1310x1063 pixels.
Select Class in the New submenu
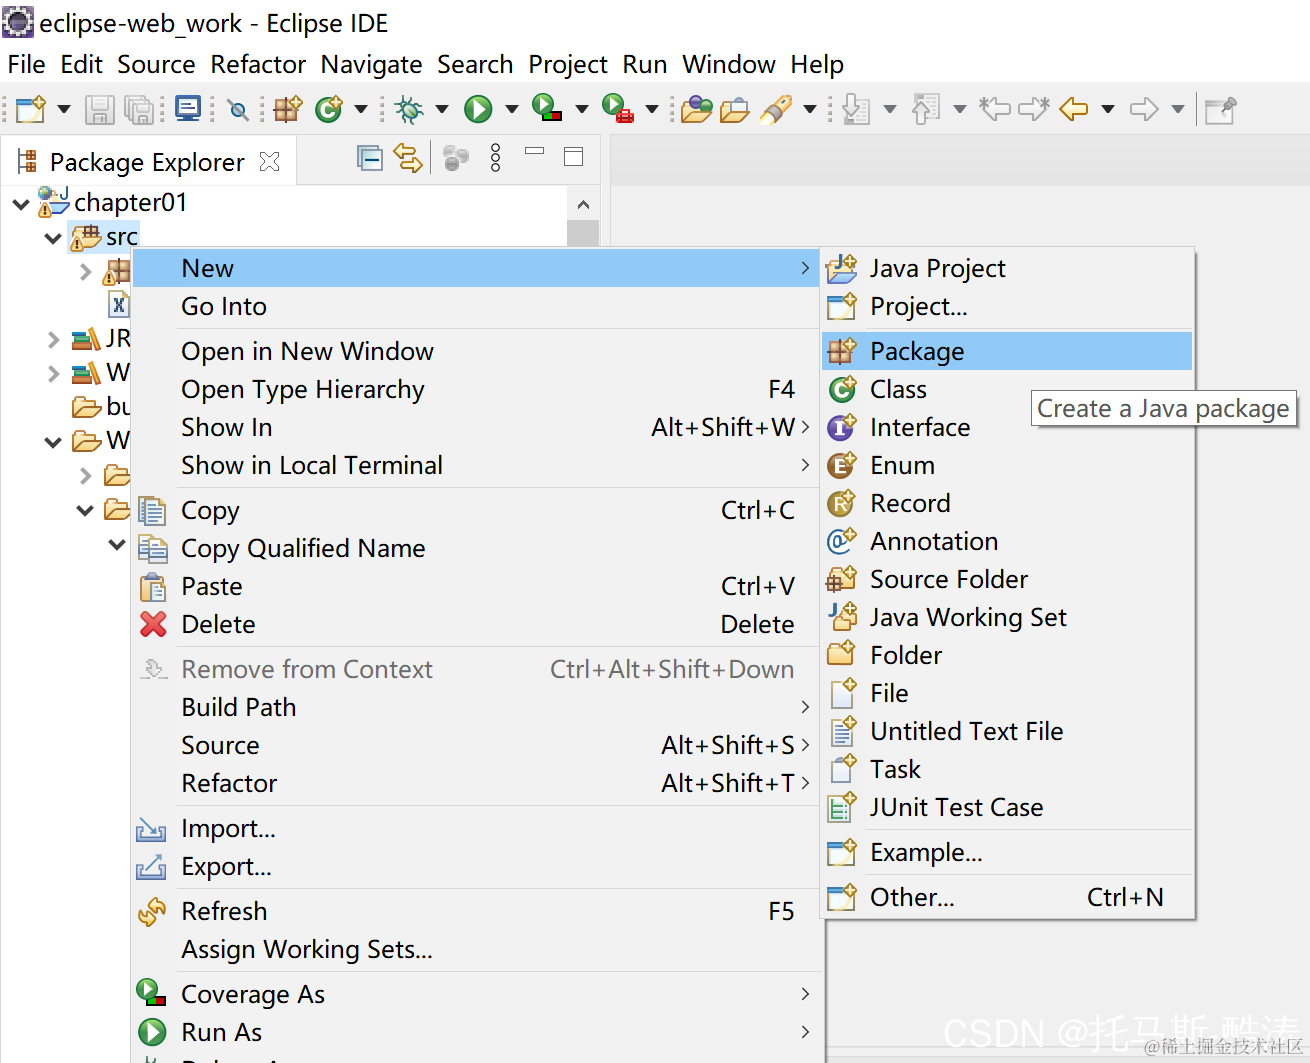point(1007,389)
